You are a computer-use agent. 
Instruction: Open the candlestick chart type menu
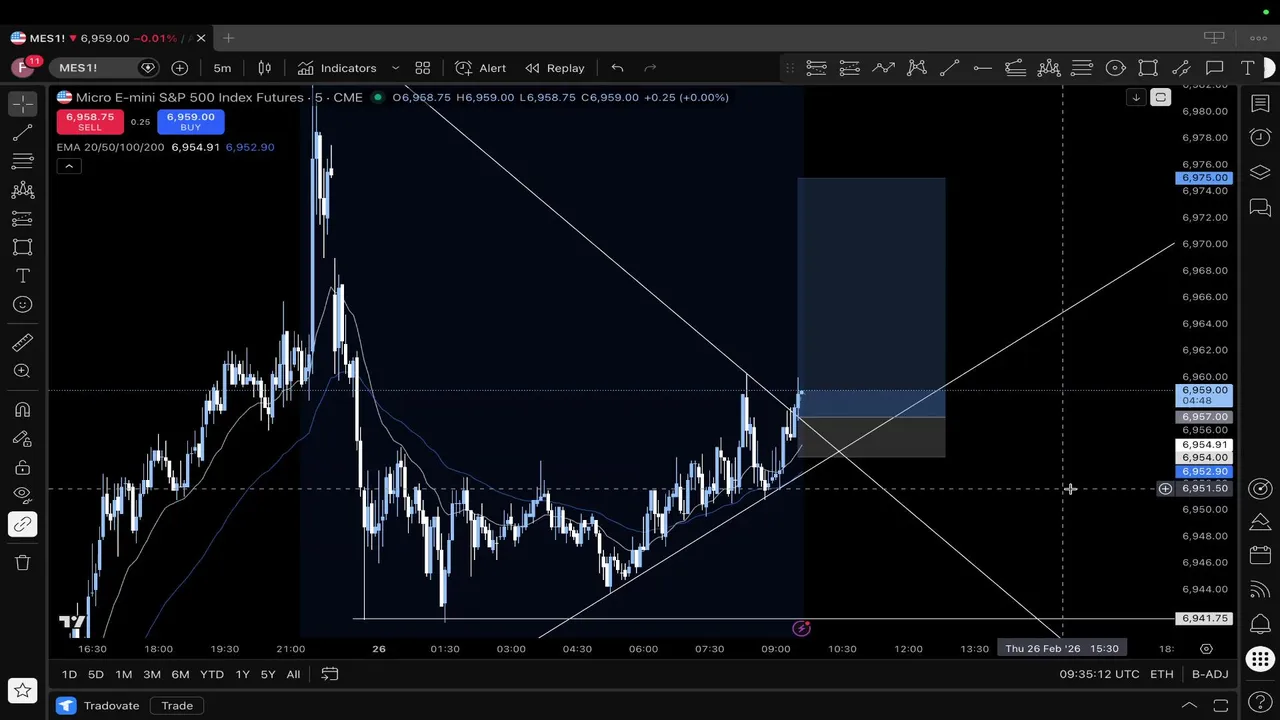(265, 68)
